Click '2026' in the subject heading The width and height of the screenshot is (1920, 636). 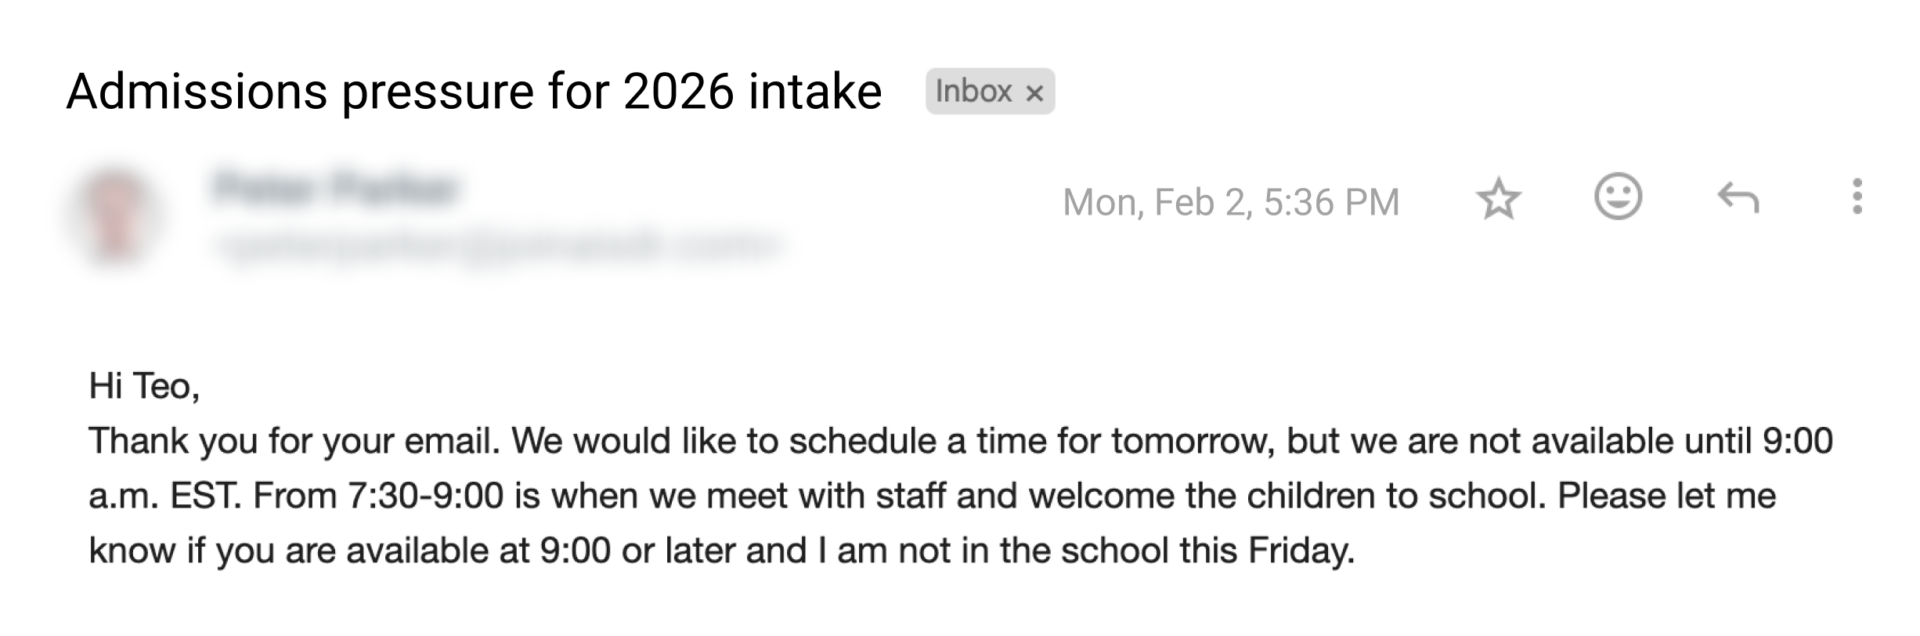677,92
